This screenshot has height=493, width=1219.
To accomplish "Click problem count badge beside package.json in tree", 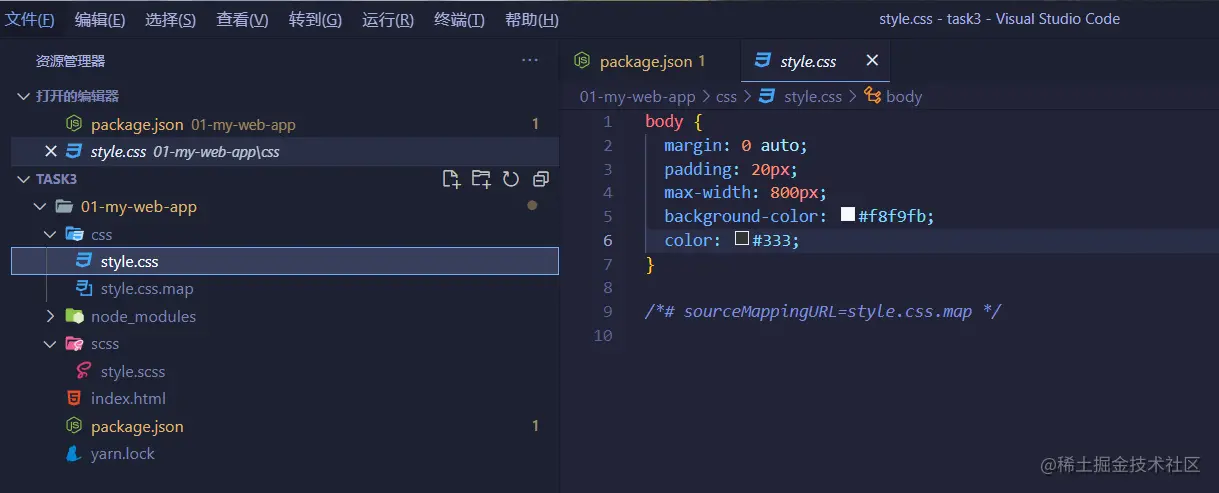I will tap(535, 426).
